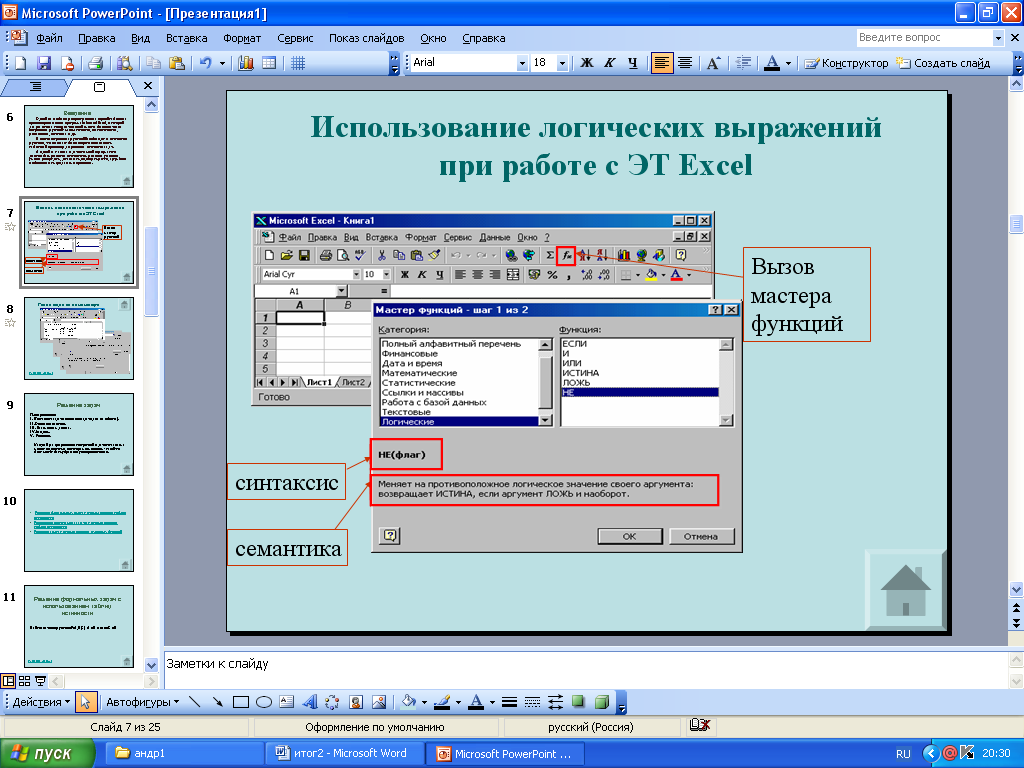Viewport: 1024px width, 768px height.
Task: Toggle underline formatting (Ч)
Action: 632,63
